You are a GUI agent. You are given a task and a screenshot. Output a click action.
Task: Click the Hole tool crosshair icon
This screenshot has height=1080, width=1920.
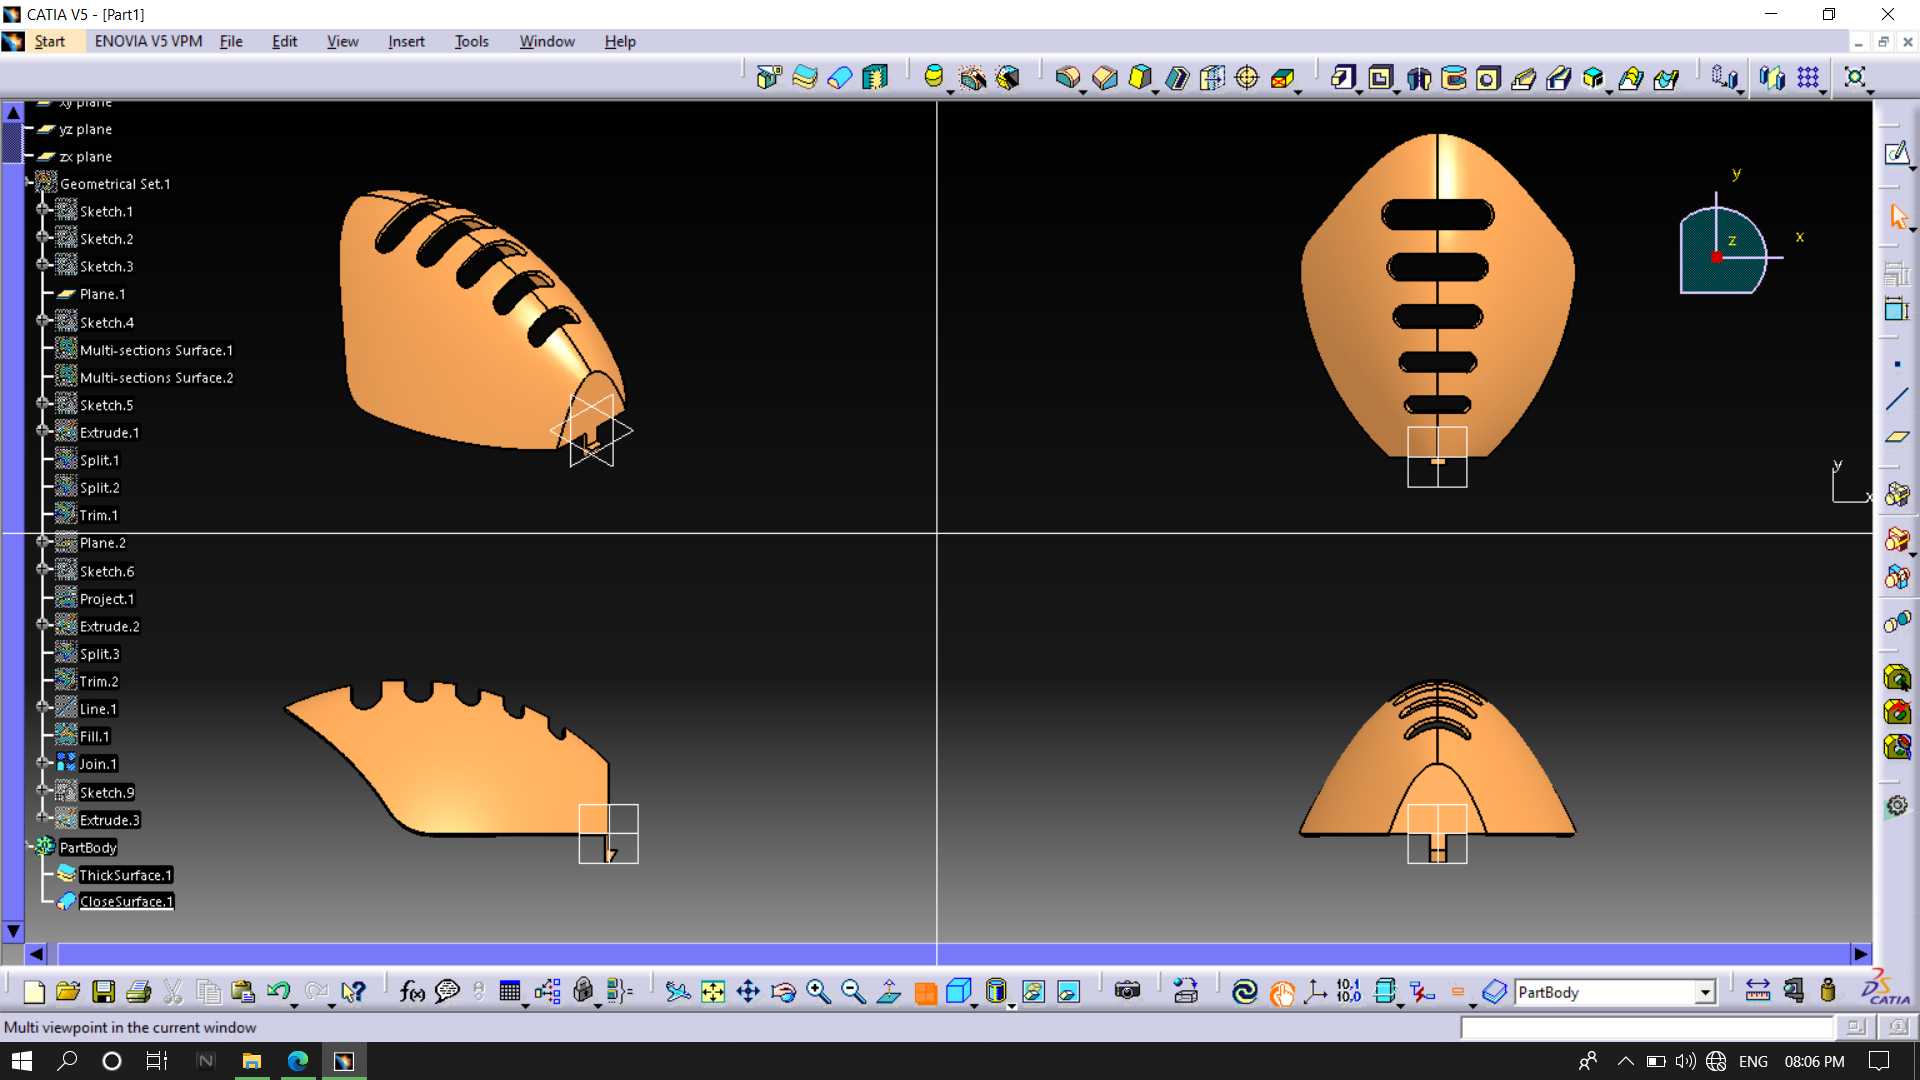[1247, 77]
